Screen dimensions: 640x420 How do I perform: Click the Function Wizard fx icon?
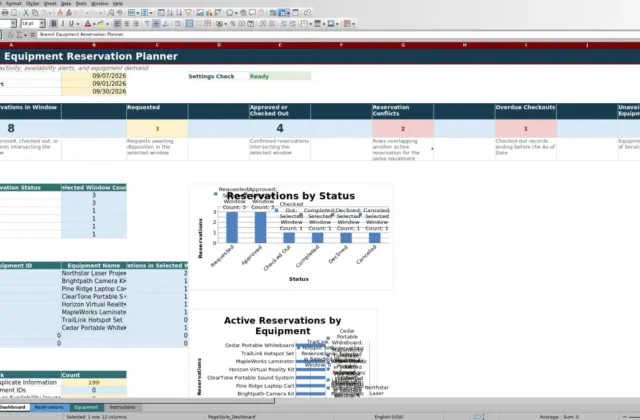point(10,35)
